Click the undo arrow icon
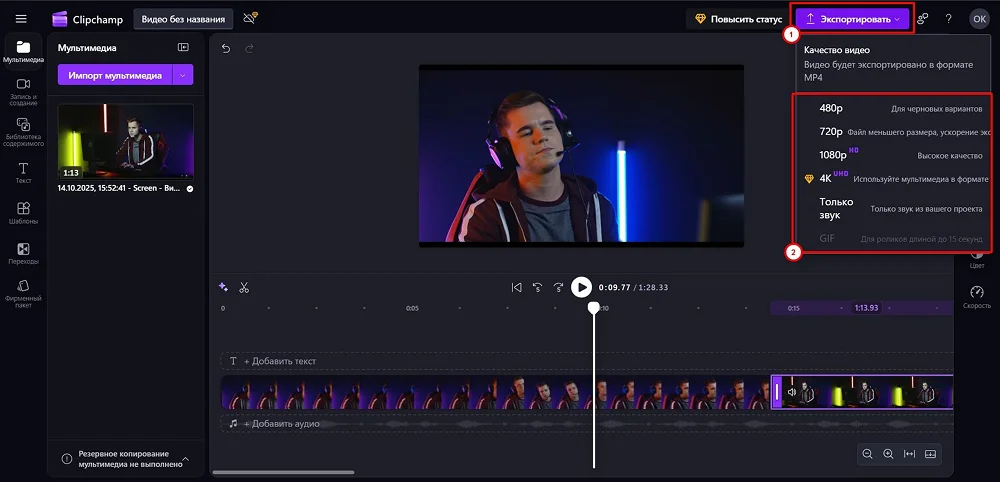The height and width of the screenshot is (482, 1000). (x=226, y=49)
